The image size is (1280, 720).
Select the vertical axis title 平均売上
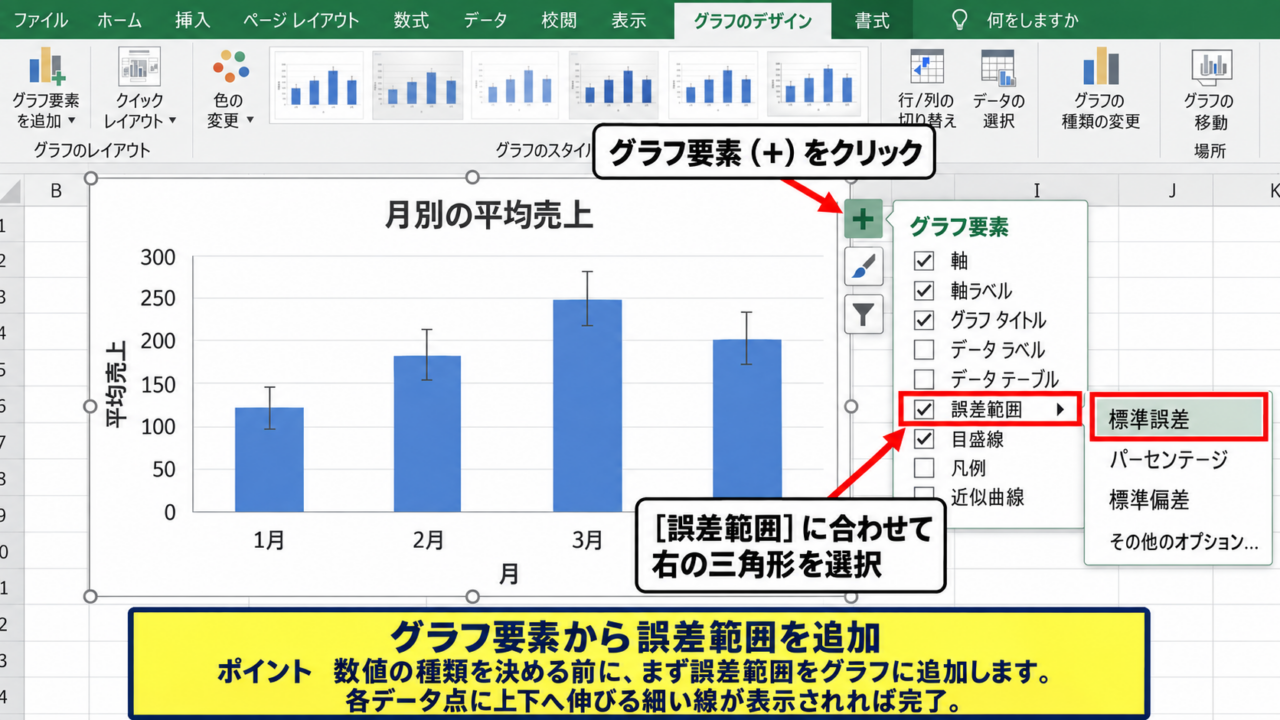pos(117,384)
